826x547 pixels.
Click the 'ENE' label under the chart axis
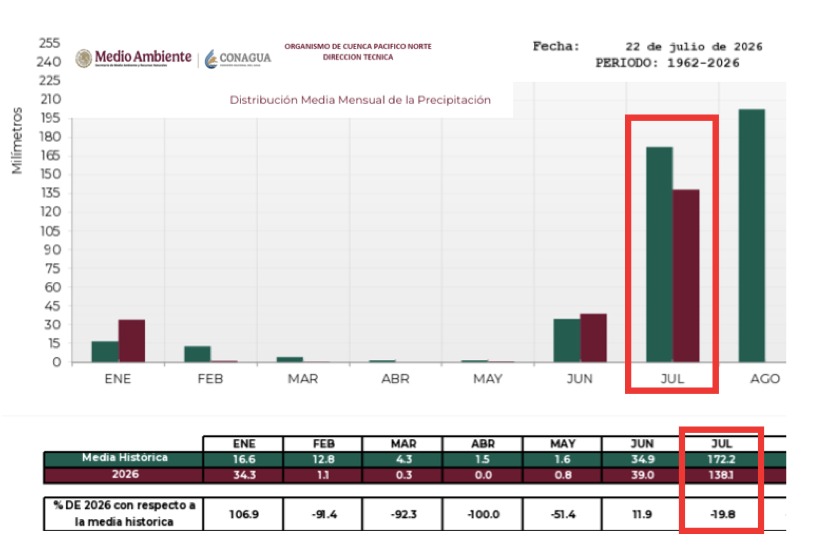click(117, 378)
